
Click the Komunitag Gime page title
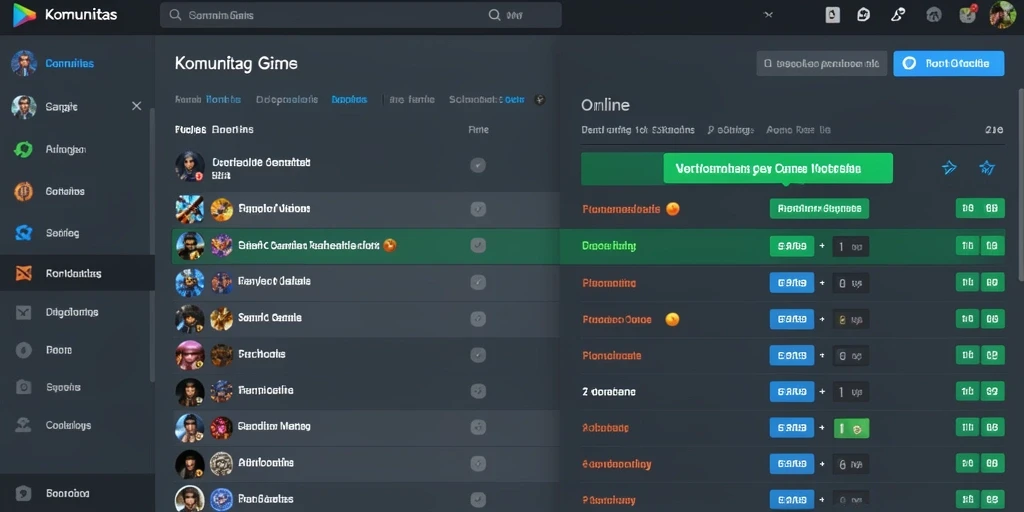tap(236, 63)
